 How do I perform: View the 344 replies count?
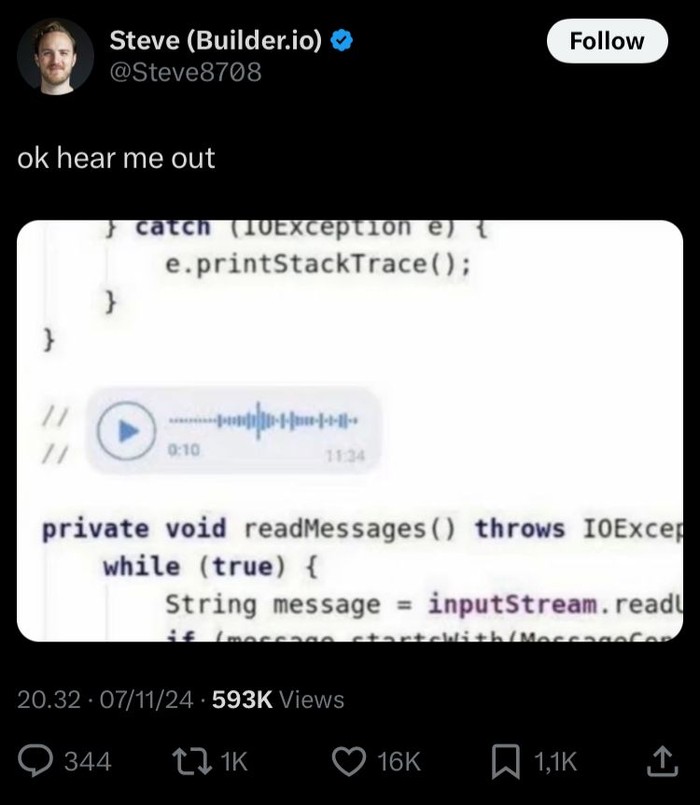88,761
